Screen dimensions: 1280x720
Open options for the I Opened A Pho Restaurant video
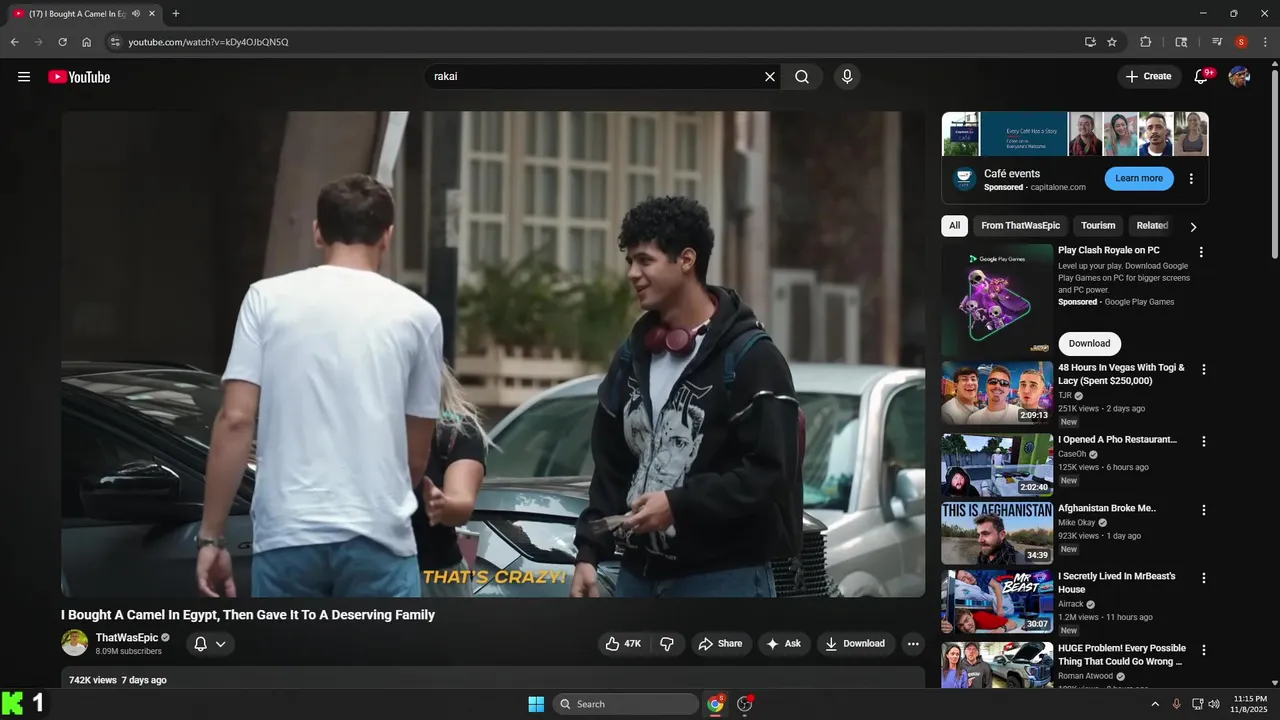(x=1204, y=441)
